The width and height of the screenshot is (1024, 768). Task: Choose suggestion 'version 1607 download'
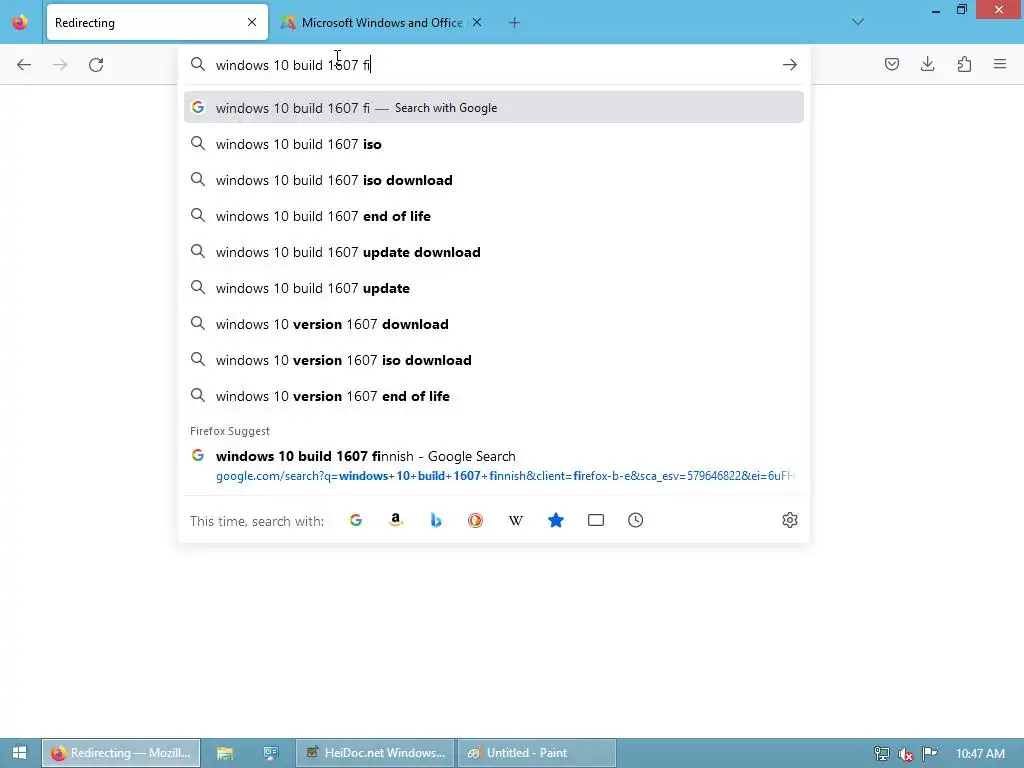click(494, 324)
